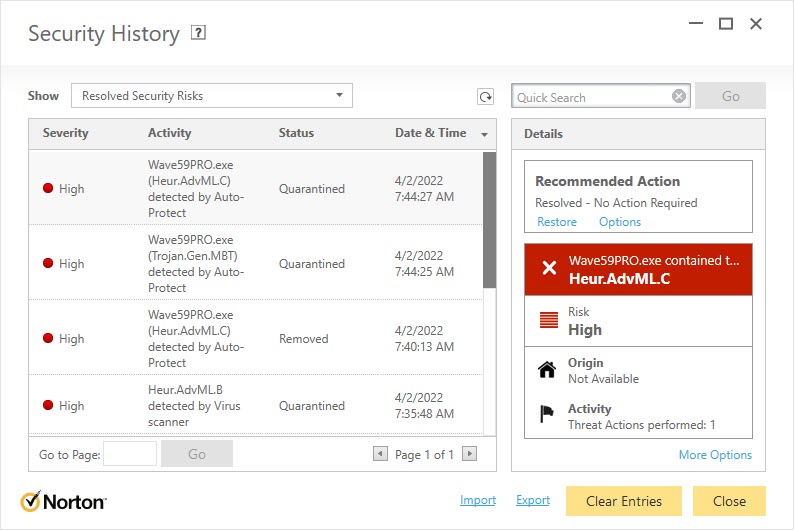Click the Risk level bars icon
The image size is (794, 530).
tap(549, 320)
